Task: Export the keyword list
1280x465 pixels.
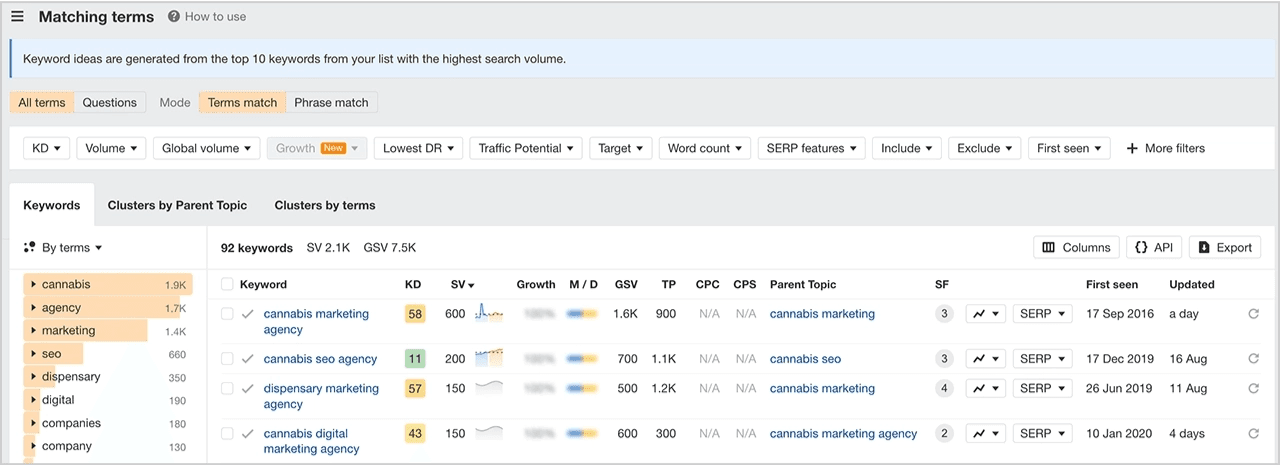Action: pos(1225,248)
